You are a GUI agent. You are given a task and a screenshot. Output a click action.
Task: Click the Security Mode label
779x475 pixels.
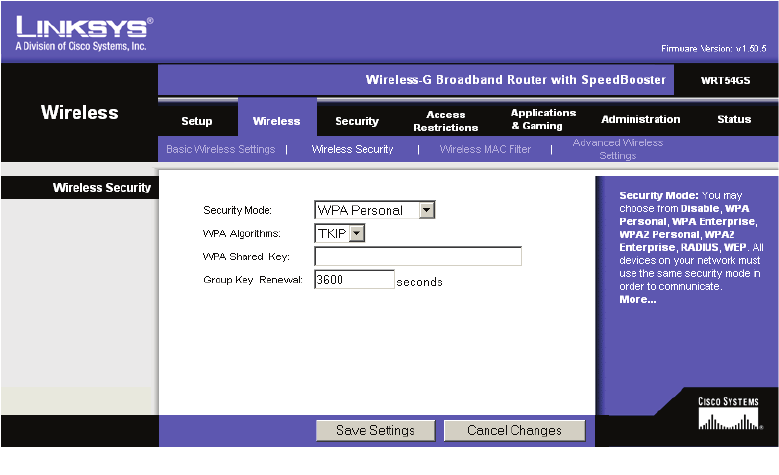tap(237, 210)
